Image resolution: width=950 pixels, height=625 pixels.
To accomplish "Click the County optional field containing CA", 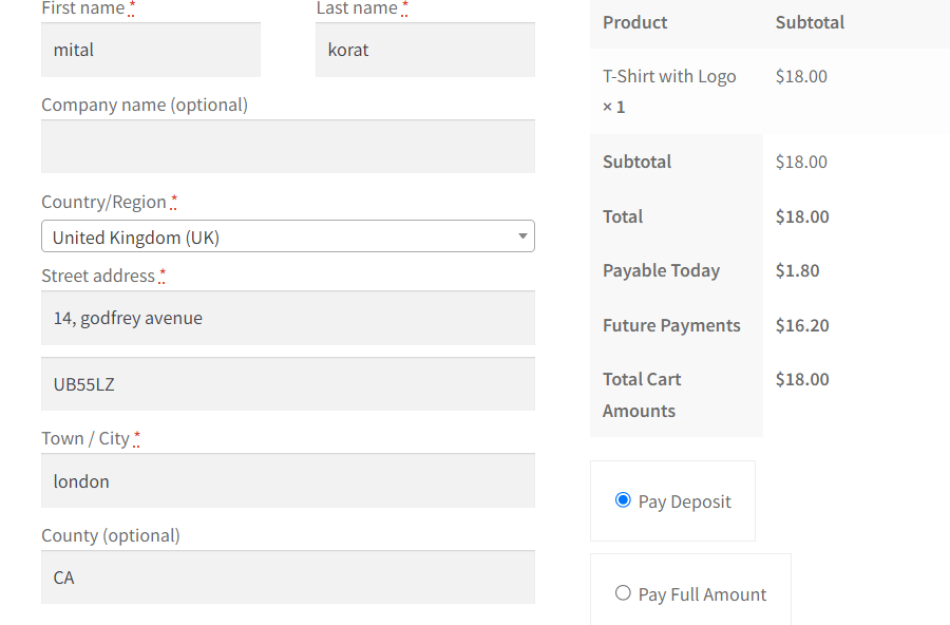I will [288, 577].
